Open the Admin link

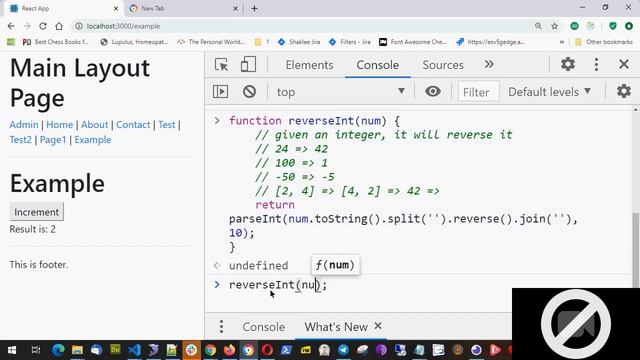point(24,124)
